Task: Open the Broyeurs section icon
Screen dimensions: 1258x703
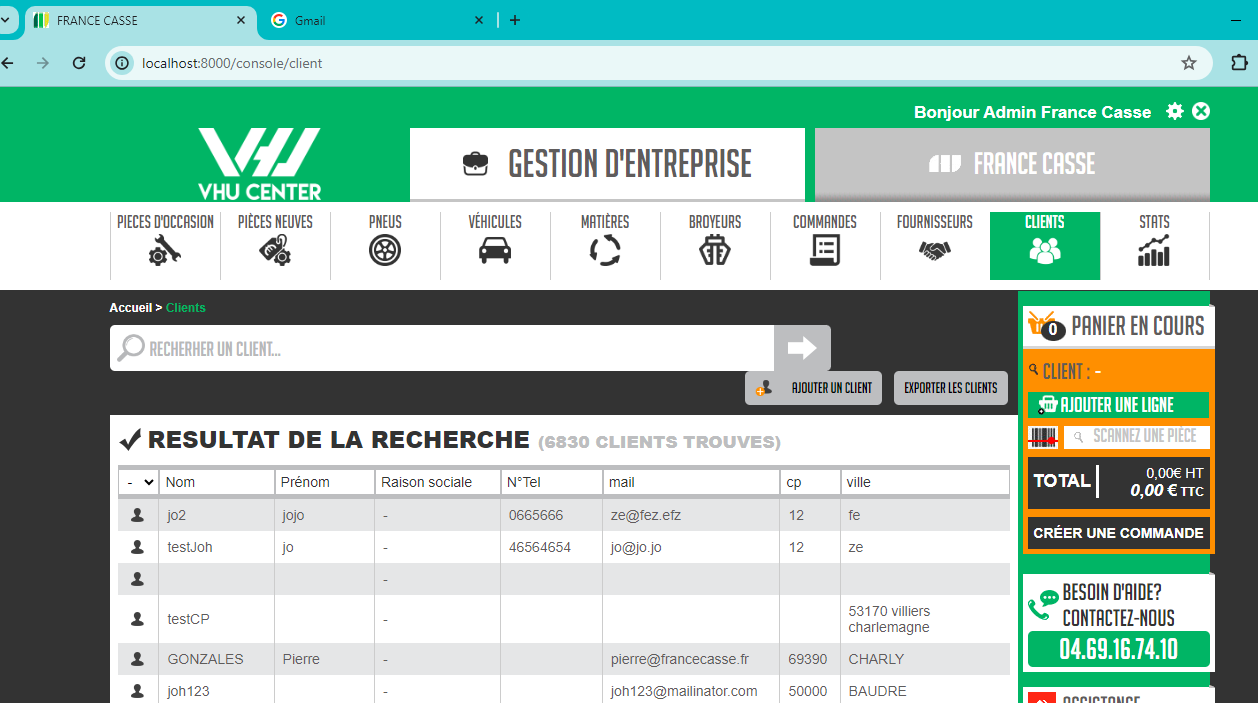Action: pyautogui.click(x=715, y=250)
